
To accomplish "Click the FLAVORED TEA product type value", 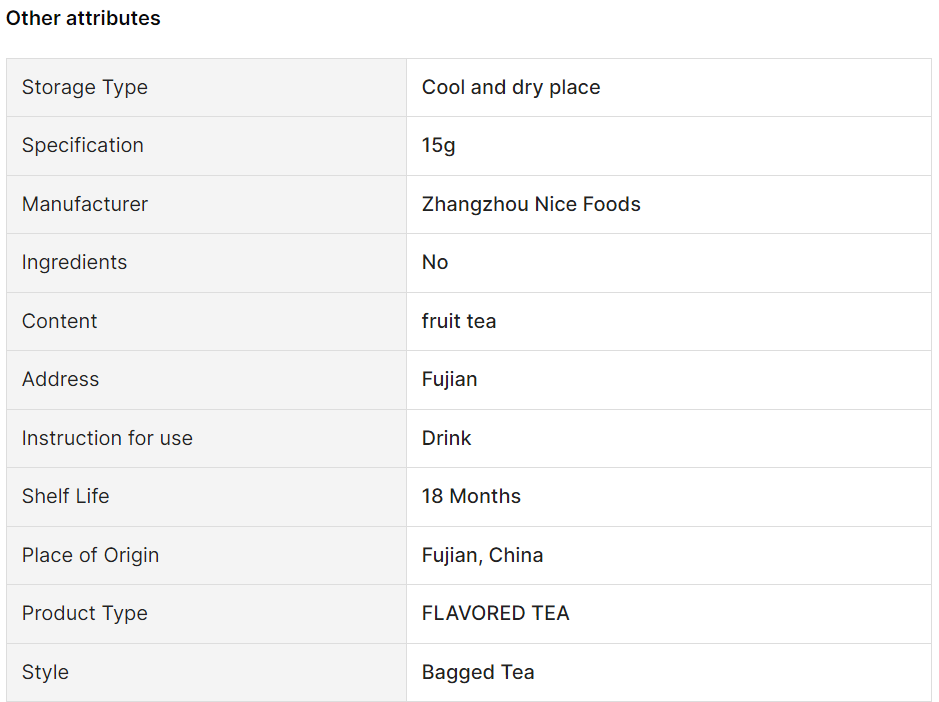I will (495, 613).
